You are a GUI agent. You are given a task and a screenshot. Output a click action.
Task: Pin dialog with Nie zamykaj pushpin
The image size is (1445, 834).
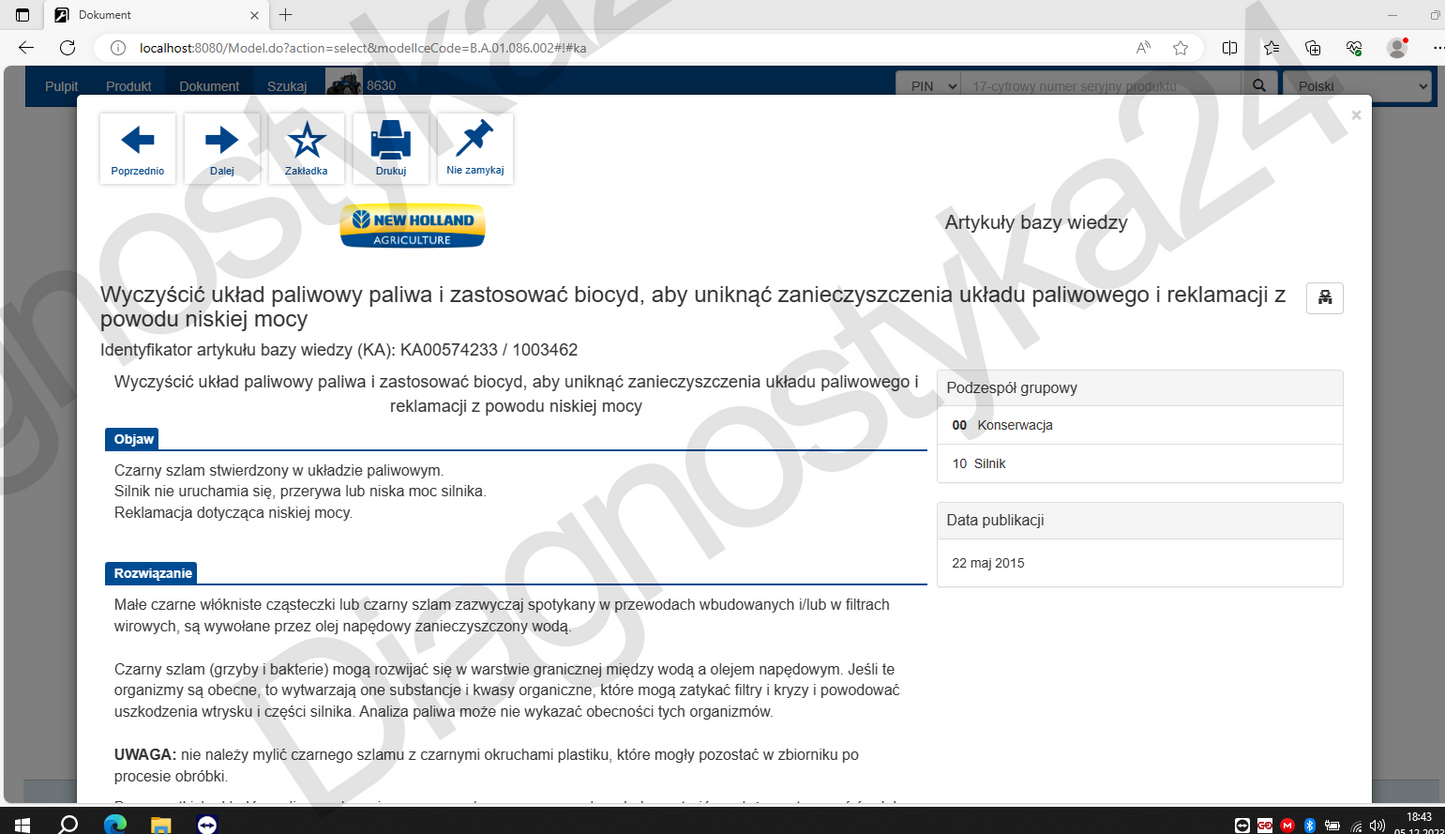coord(475,148)
